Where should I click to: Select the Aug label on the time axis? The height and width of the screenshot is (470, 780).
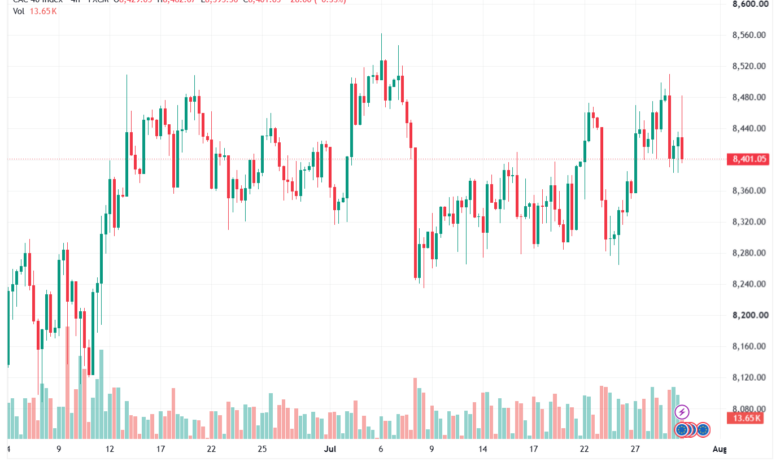(719, 449)
